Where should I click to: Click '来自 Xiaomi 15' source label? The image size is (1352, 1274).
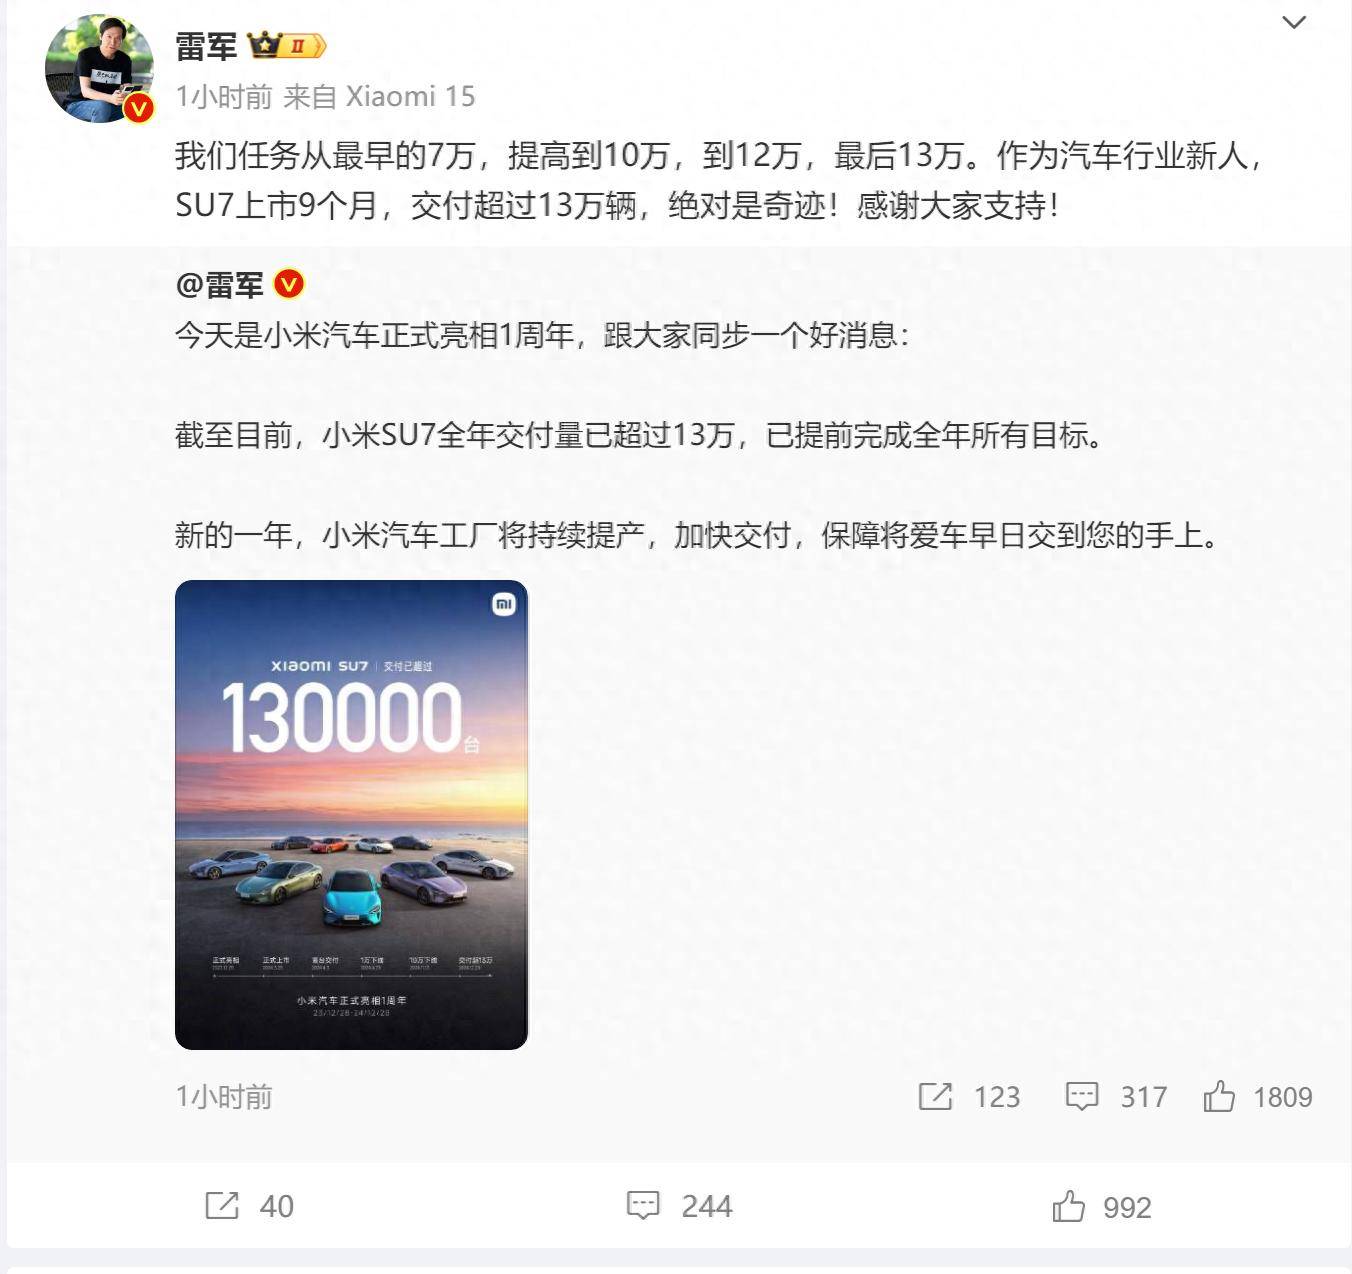click(x=379, y=96)
